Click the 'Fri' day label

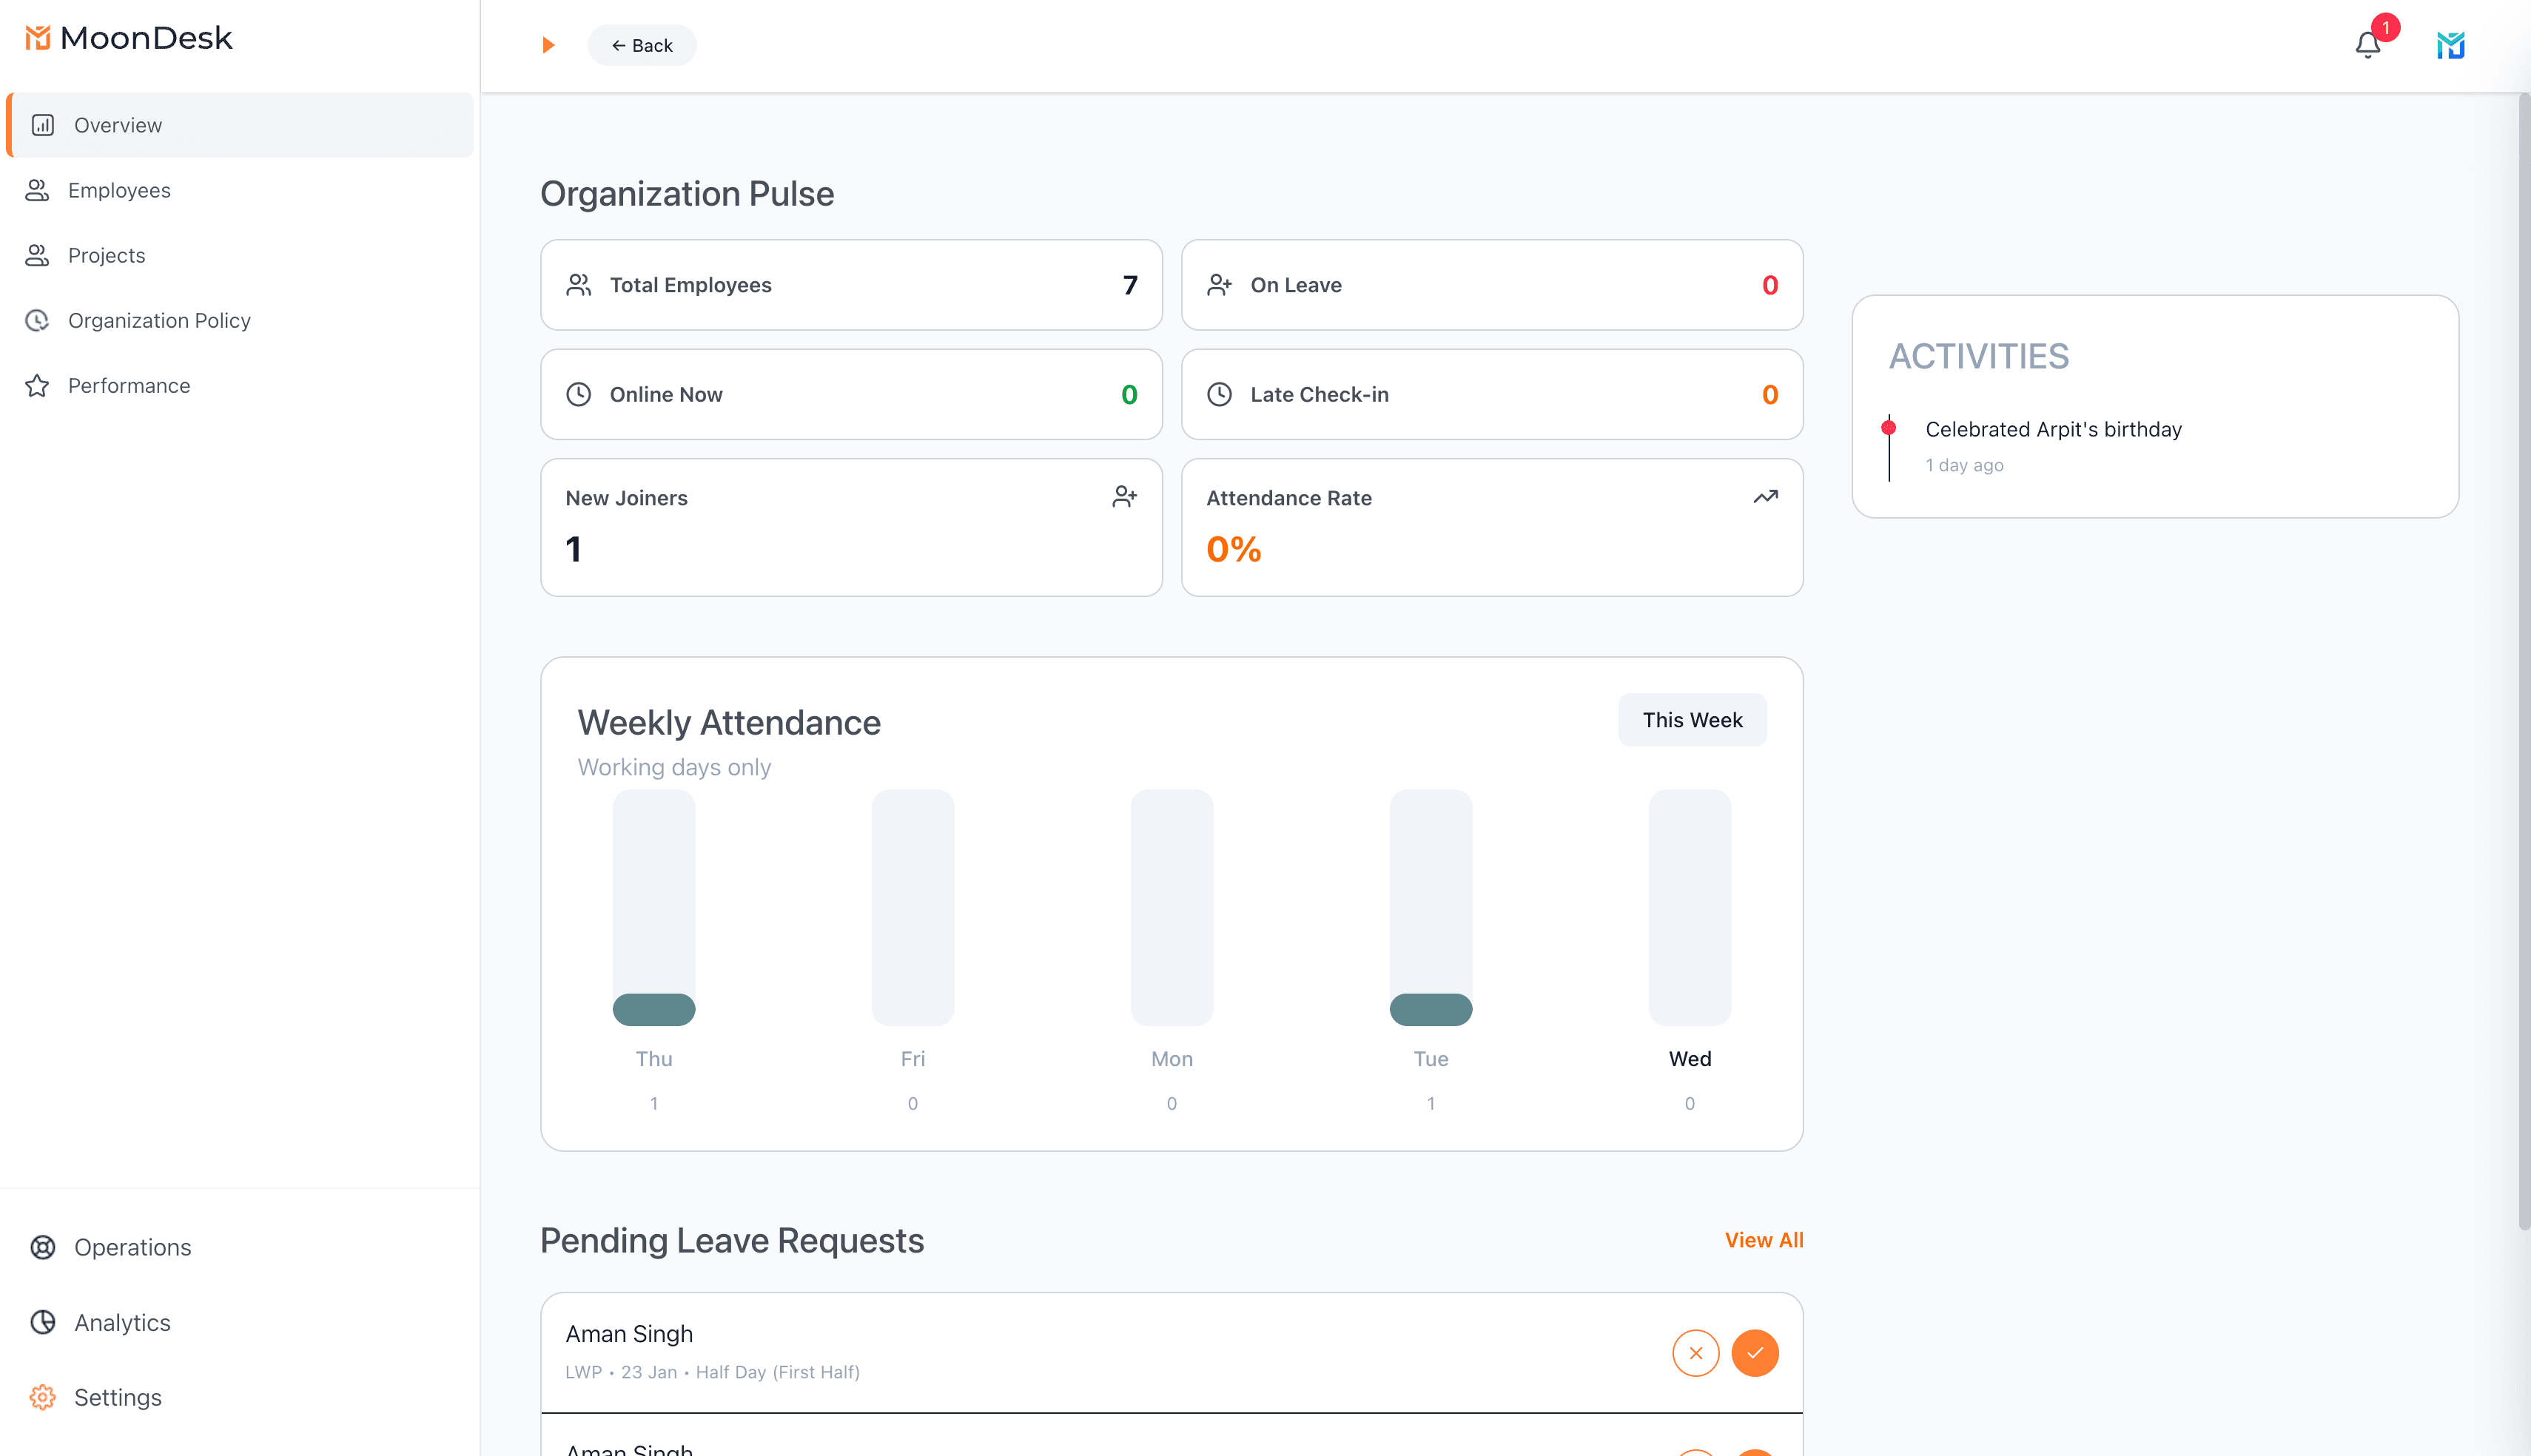pyautogui.click(x=913, y=1059)
